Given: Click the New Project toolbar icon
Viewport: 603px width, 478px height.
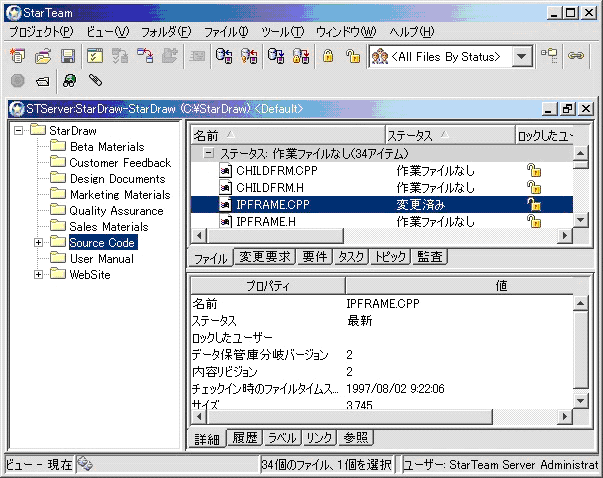Looking at the screenshot, I should pos(17,56).
